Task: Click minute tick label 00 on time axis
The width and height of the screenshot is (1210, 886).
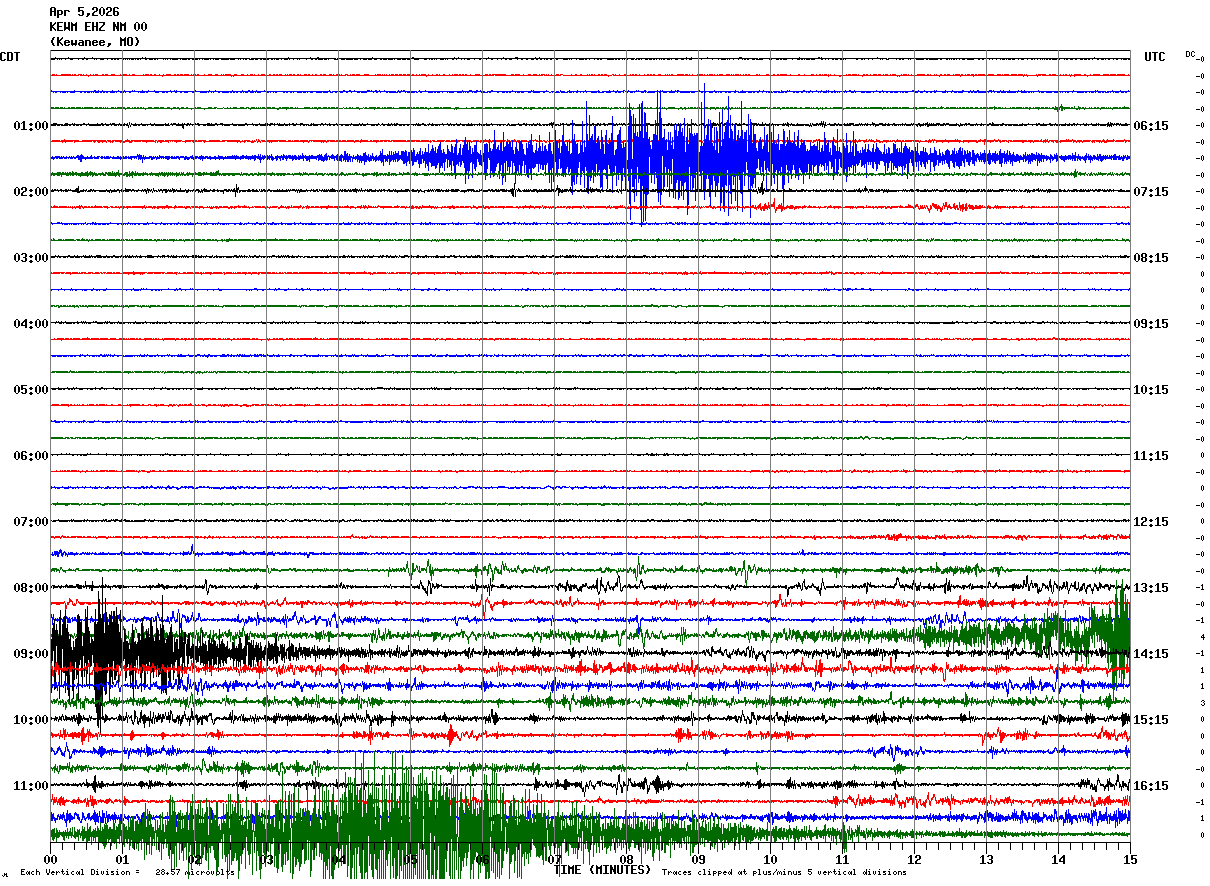Action: pyautogui.click(x=51, y=859)
